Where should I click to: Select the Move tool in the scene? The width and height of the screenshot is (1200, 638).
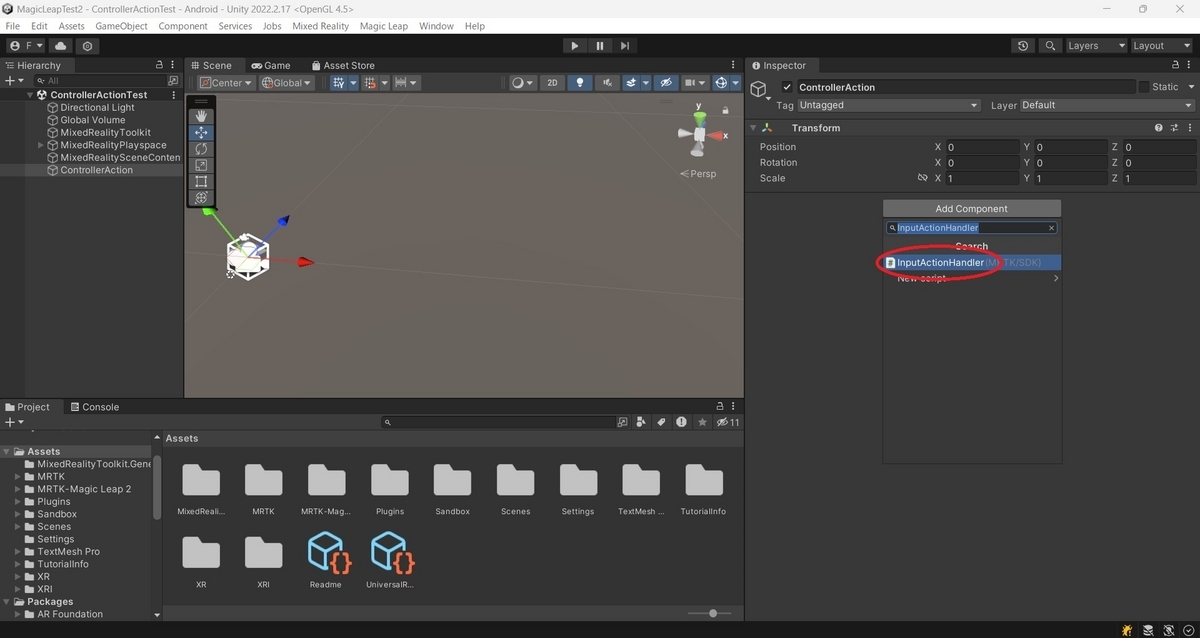point(201,132)
